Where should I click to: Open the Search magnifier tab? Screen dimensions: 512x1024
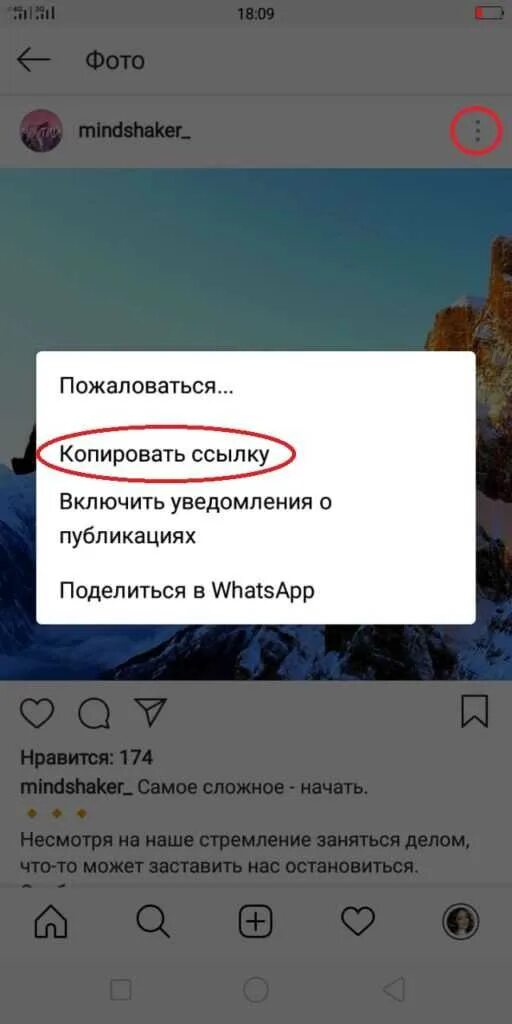tap(153, 922)
